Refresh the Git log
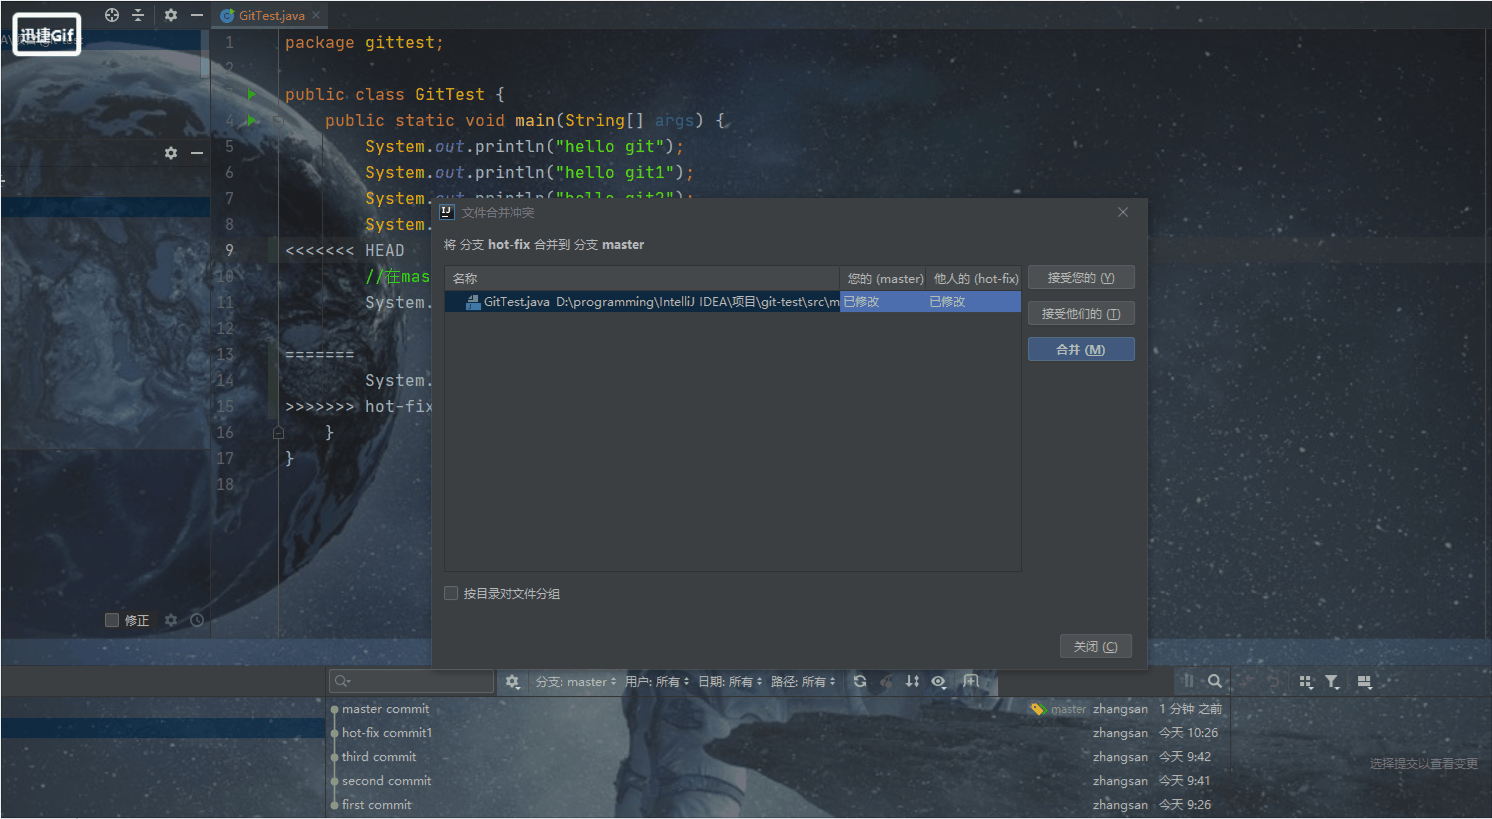Screen dimensions: 1492x819 [860, 681]
